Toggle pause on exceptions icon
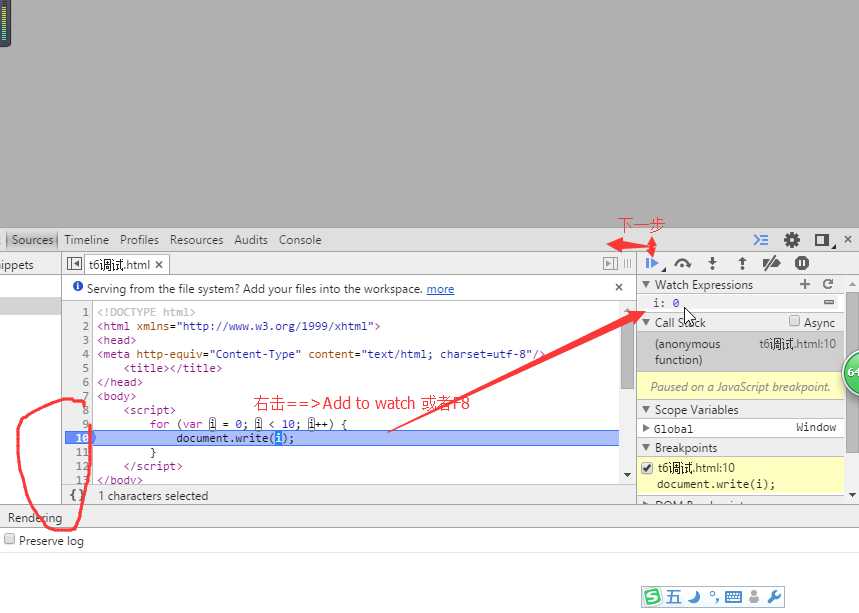The height and width of the screenshot is (613, 859). pos(801,263)
